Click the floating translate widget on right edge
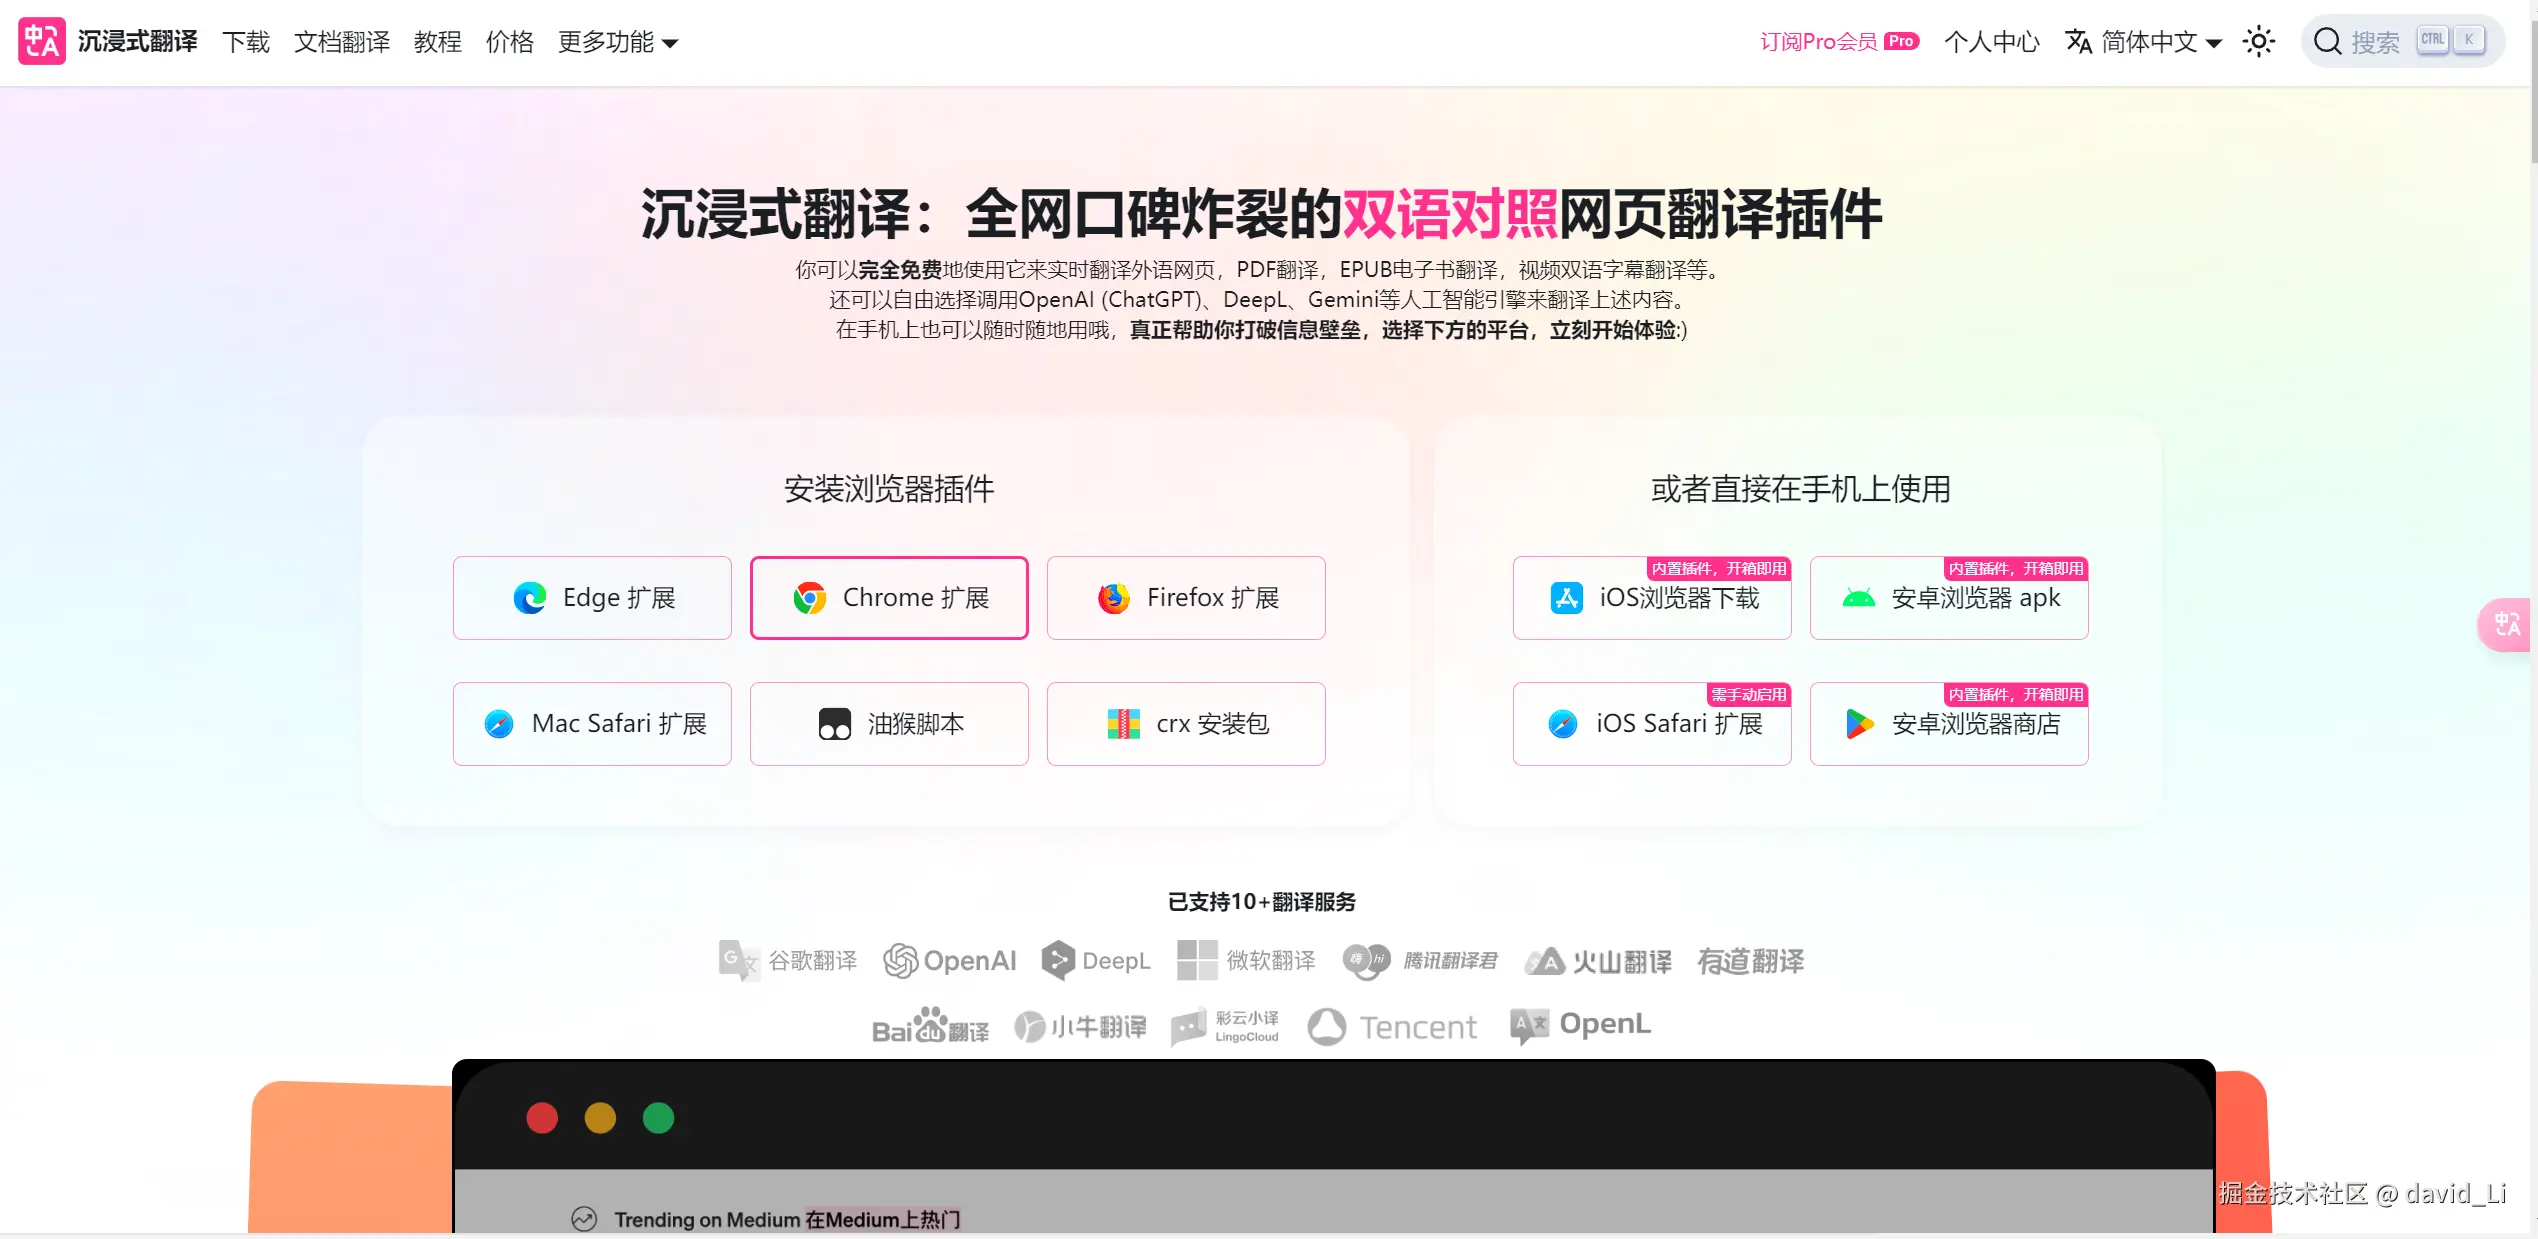Image resolution: width=2538 pixels, height=1239 pixels. point(2505,625)
